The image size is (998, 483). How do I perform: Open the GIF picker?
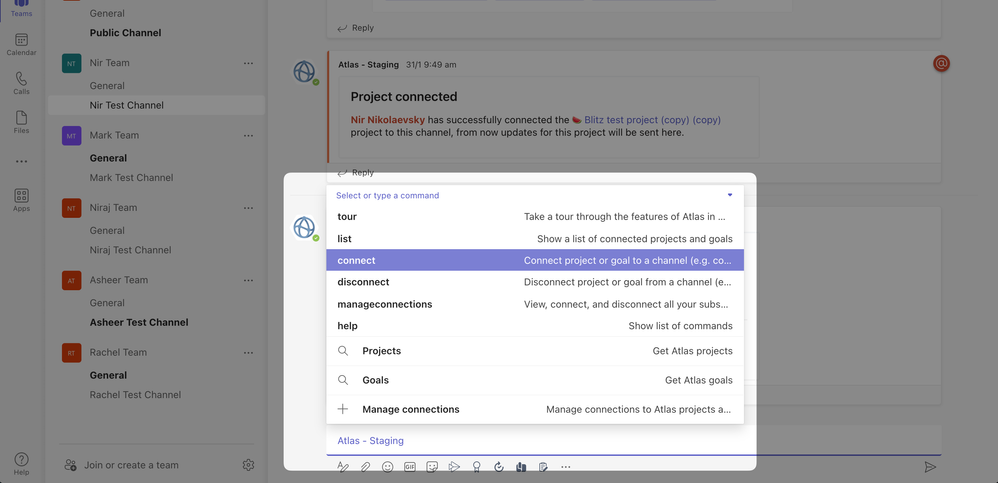tap(410, 467)
